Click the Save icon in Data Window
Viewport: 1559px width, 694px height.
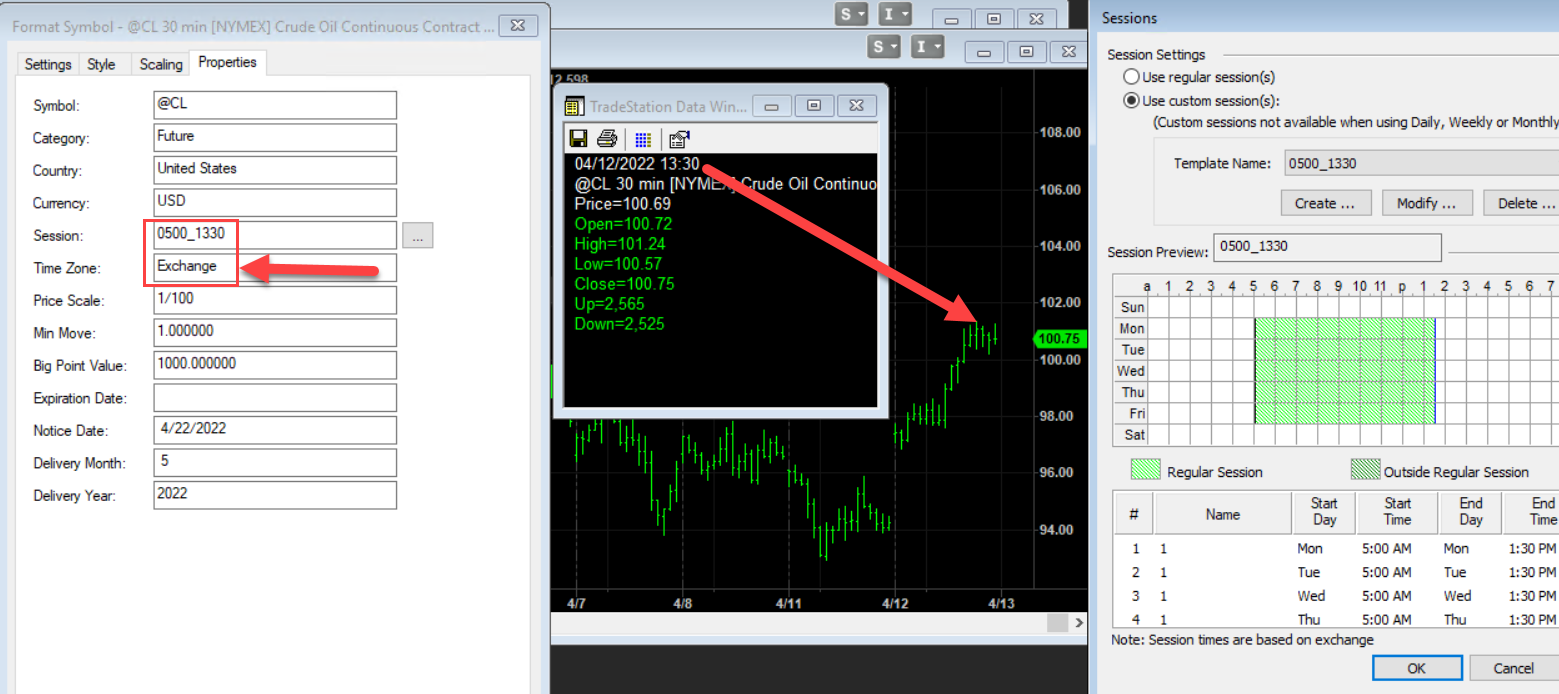(x=578, y=139)
